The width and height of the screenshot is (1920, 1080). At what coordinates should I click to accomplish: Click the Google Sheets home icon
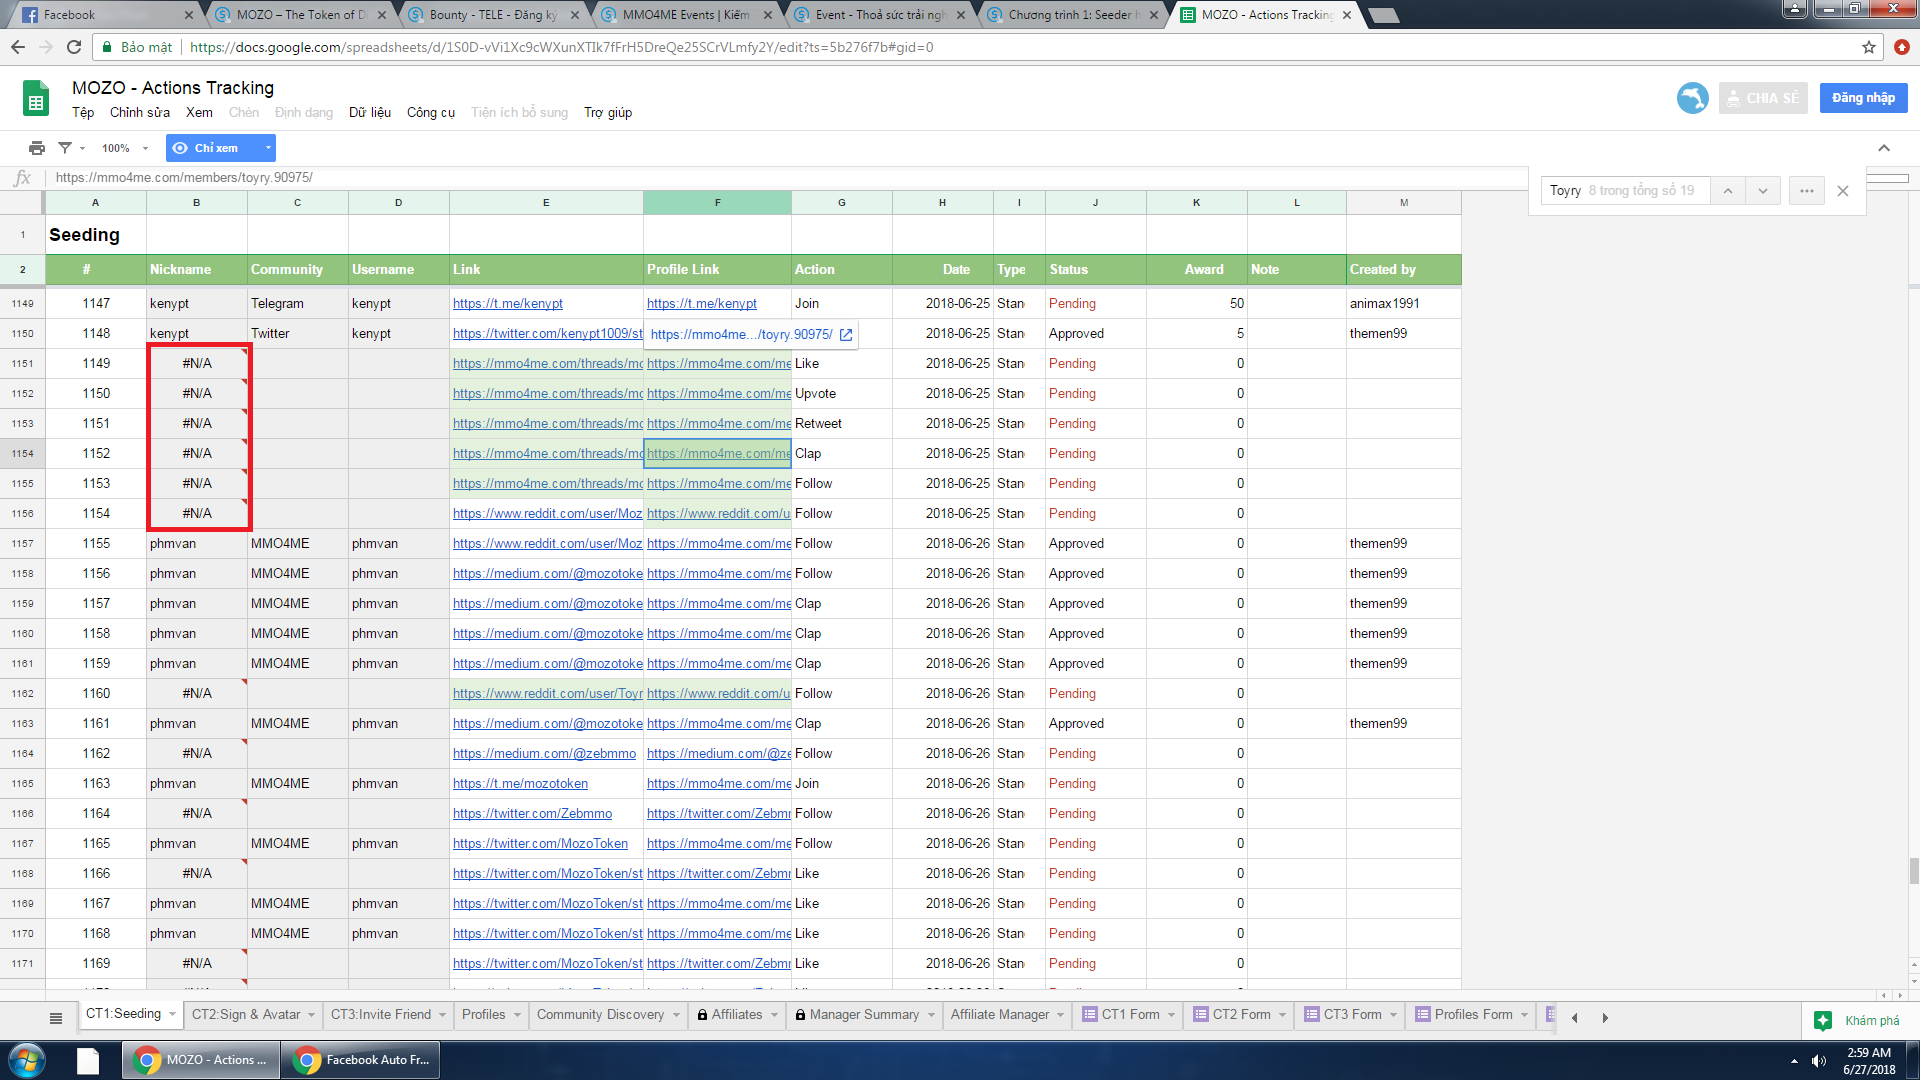(36, 99)
